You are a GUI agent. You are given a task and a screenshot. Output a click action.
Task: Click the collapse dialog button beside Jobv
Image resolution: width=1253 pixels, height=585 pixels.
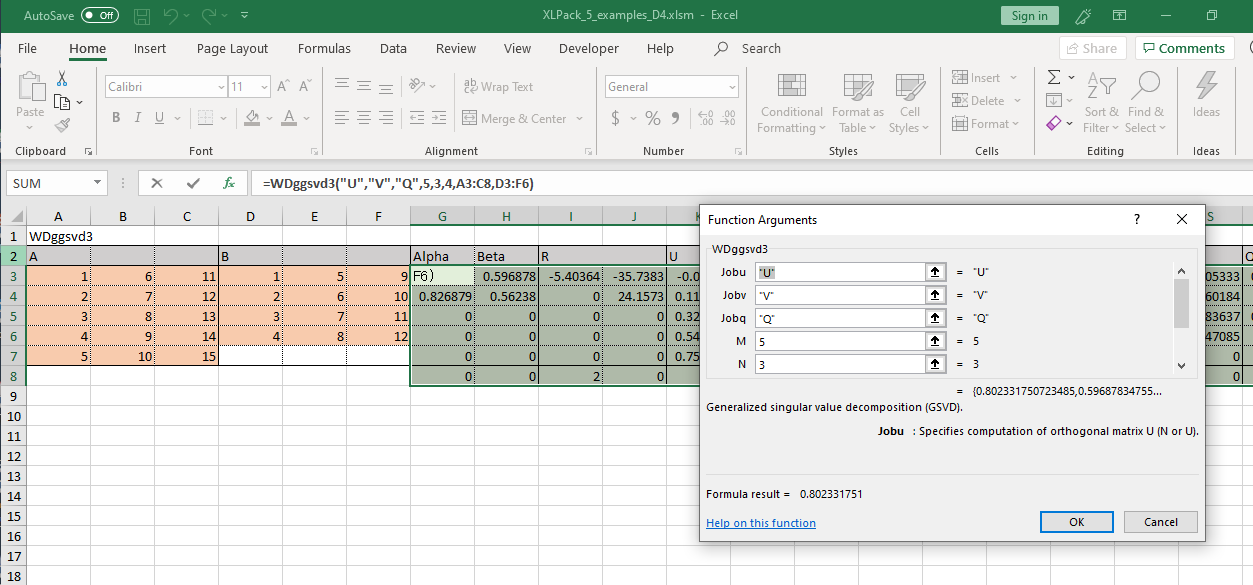point(936,295)
